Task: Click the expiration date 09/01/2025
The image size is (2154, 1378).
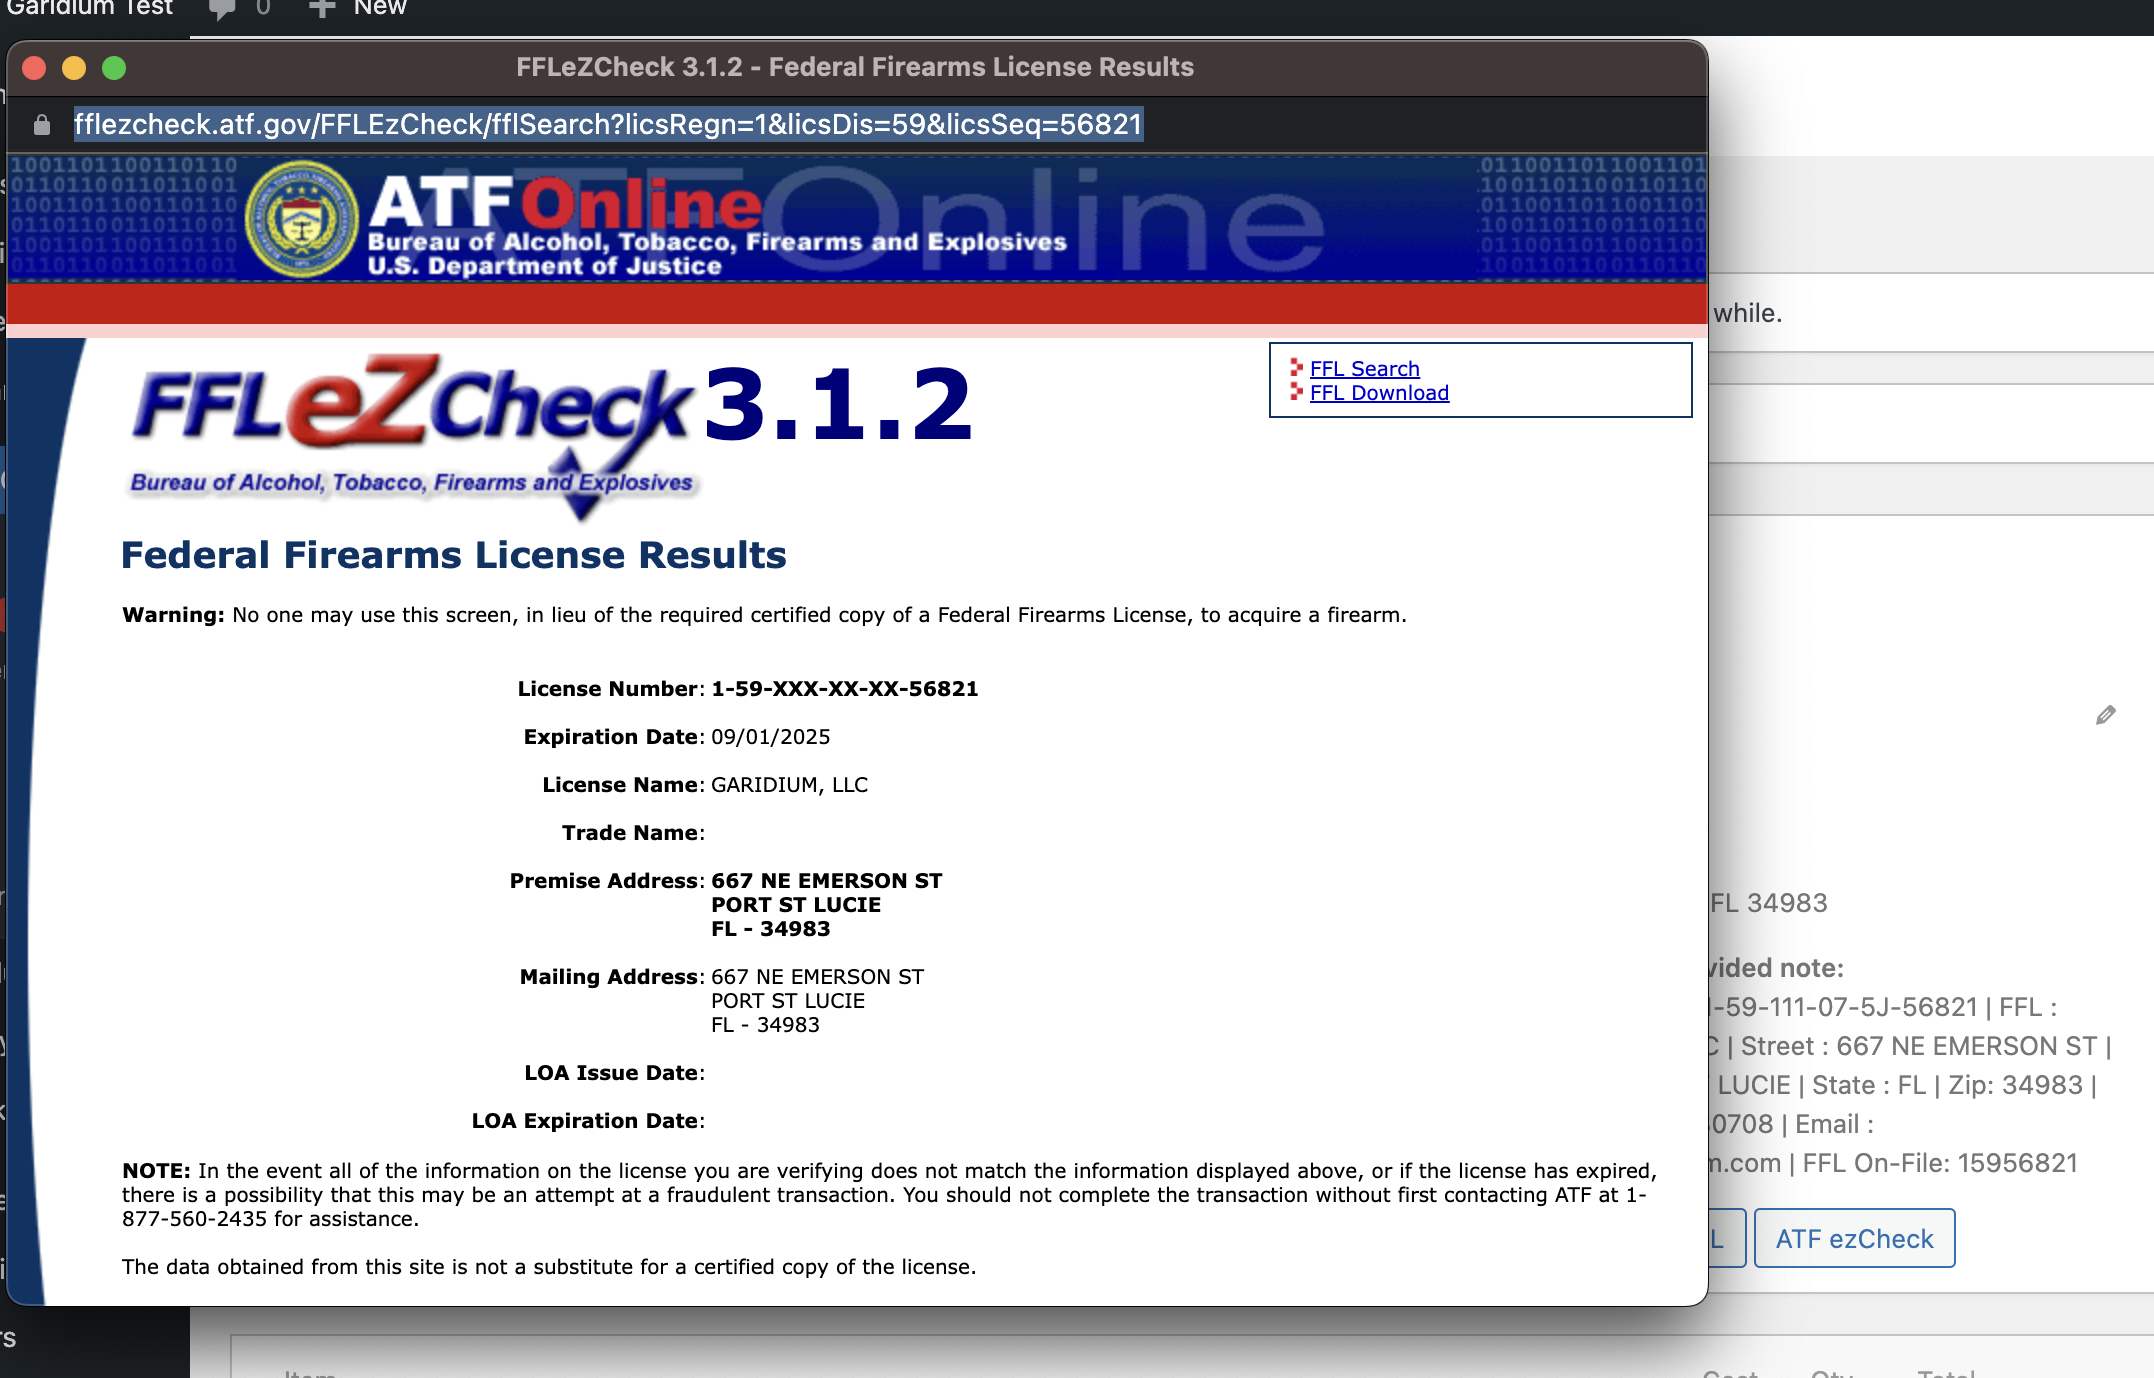Action: pos(770,737)
